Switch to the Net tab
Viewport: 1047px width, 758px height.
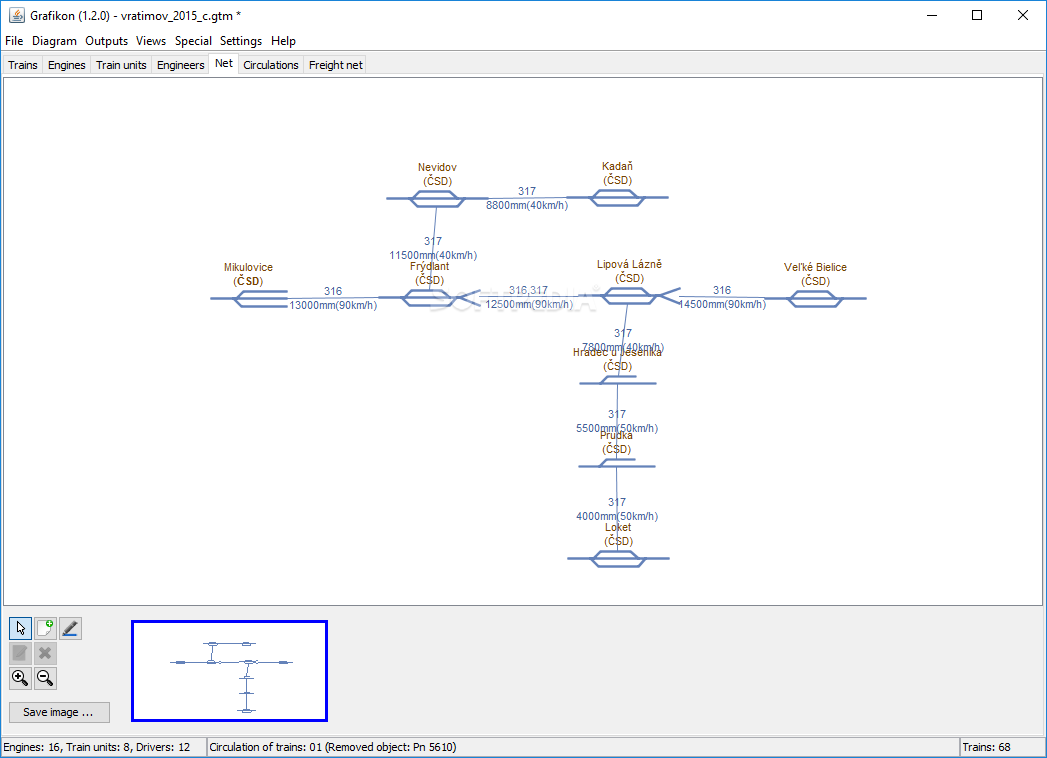224,63
